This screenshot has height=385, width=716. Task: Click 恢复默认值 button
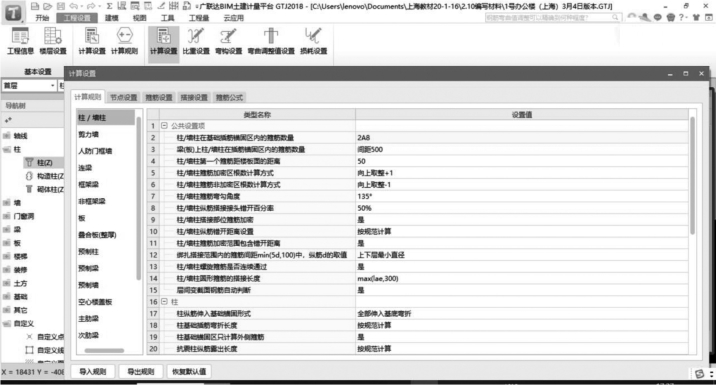(189, 371)
